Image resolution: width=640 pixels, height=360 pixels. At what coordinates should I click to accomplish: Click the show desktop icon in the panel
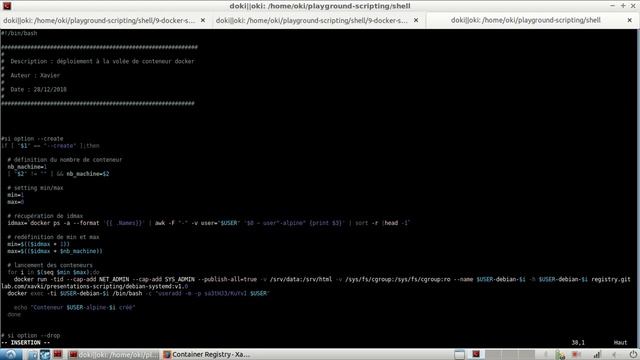tap(459, 355)
